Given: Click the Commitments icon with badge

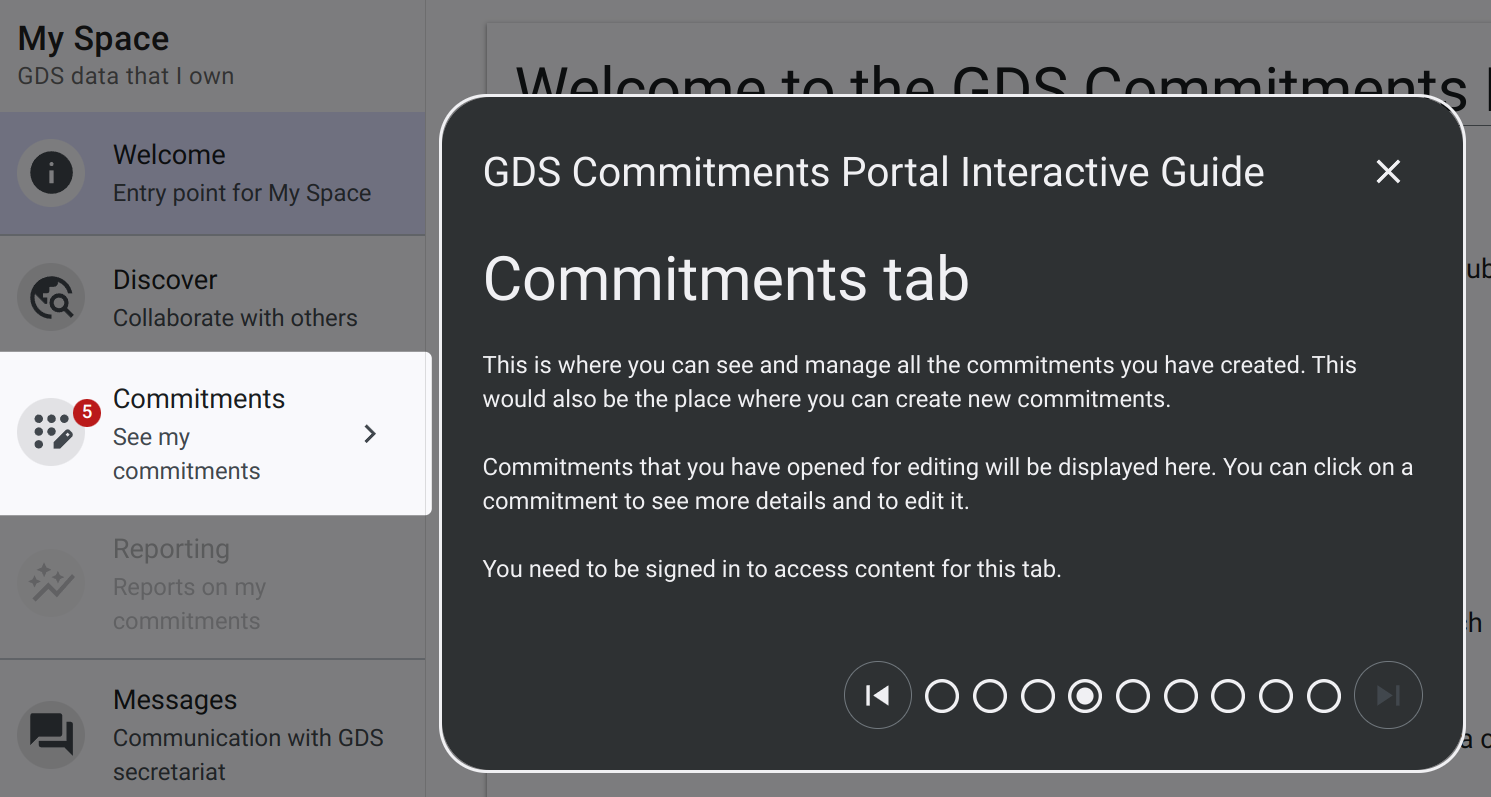Looking at the screenshot, I should tap(51, 433).
